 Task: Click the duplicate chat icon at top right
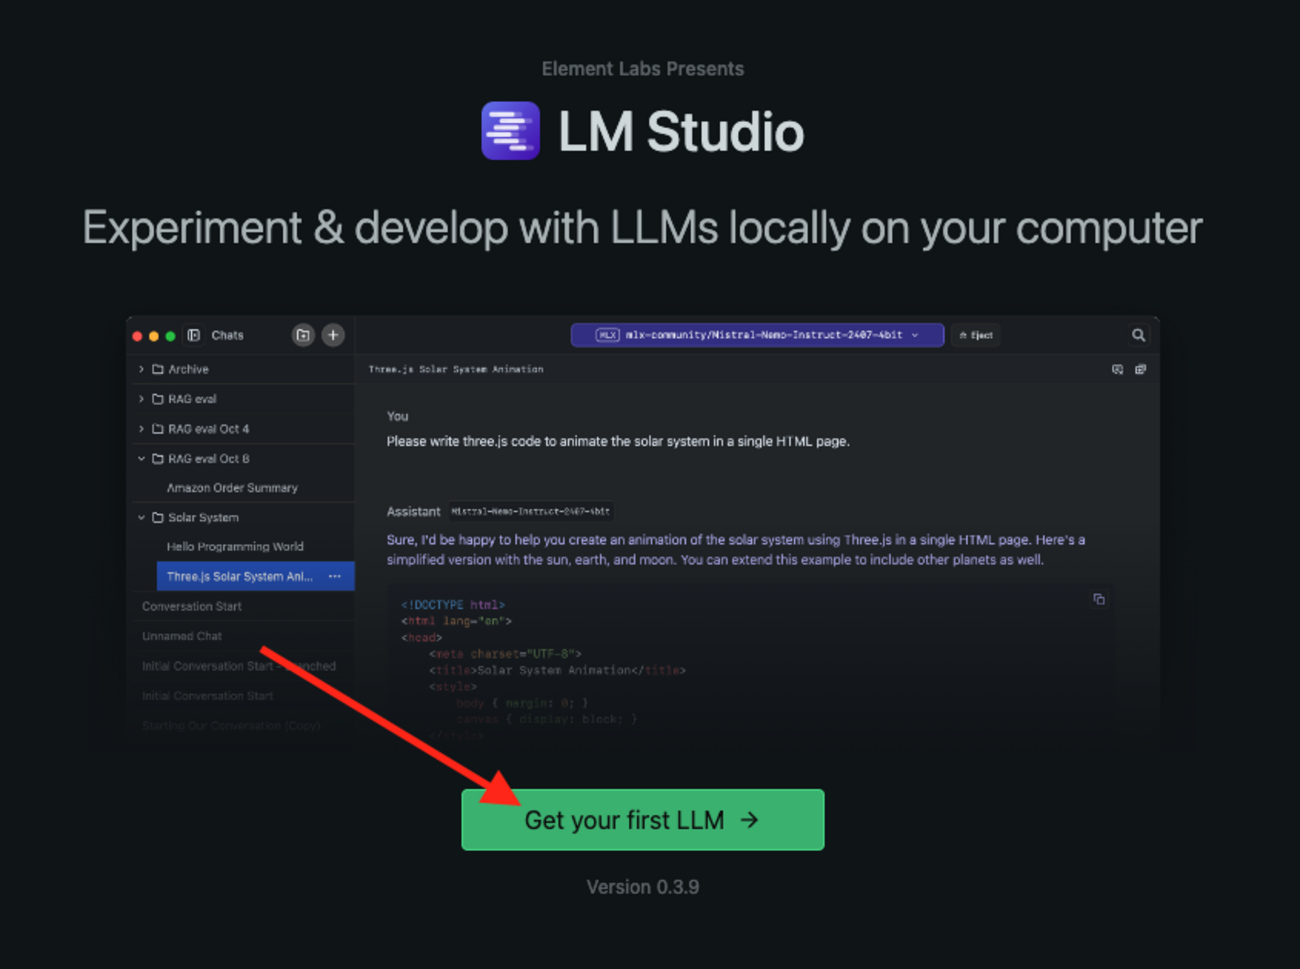click(x=1140, y=369)
